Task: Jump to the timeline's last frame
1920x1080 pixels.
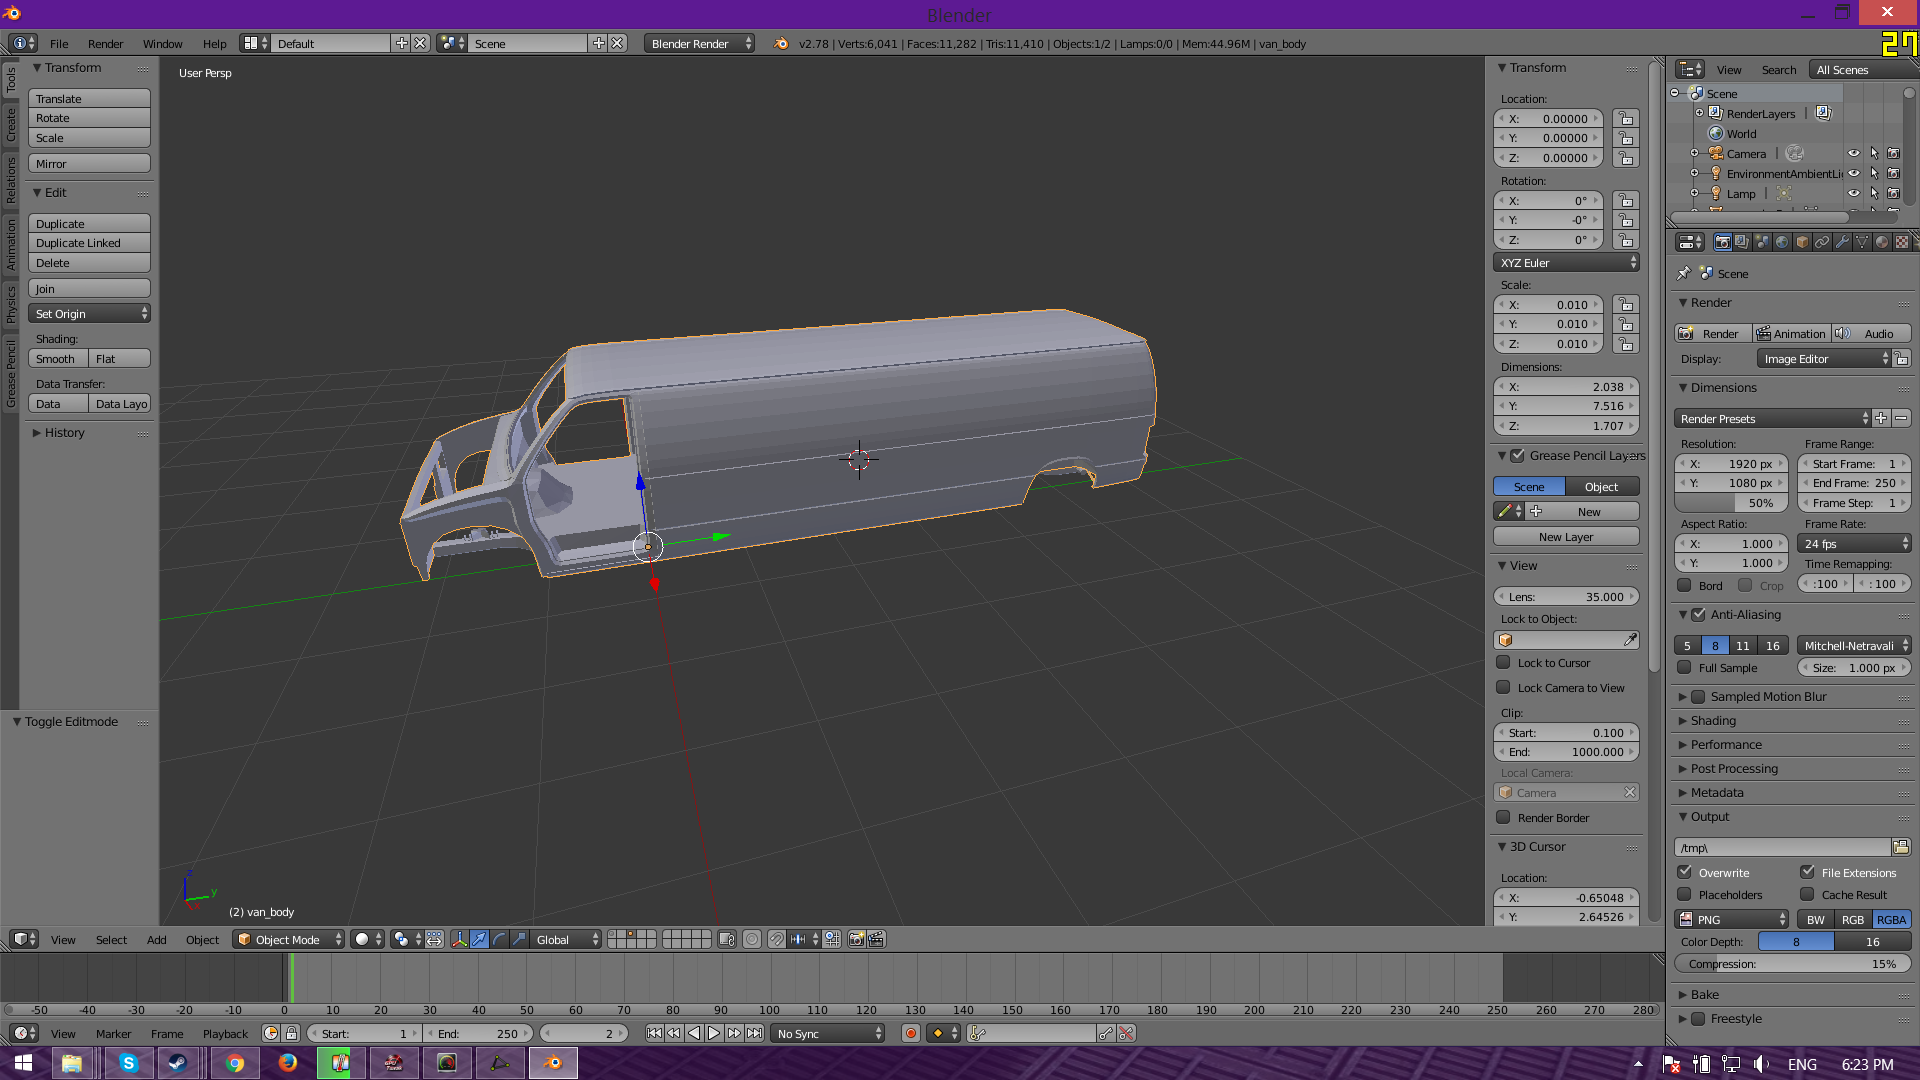Action: [755, 1033]
